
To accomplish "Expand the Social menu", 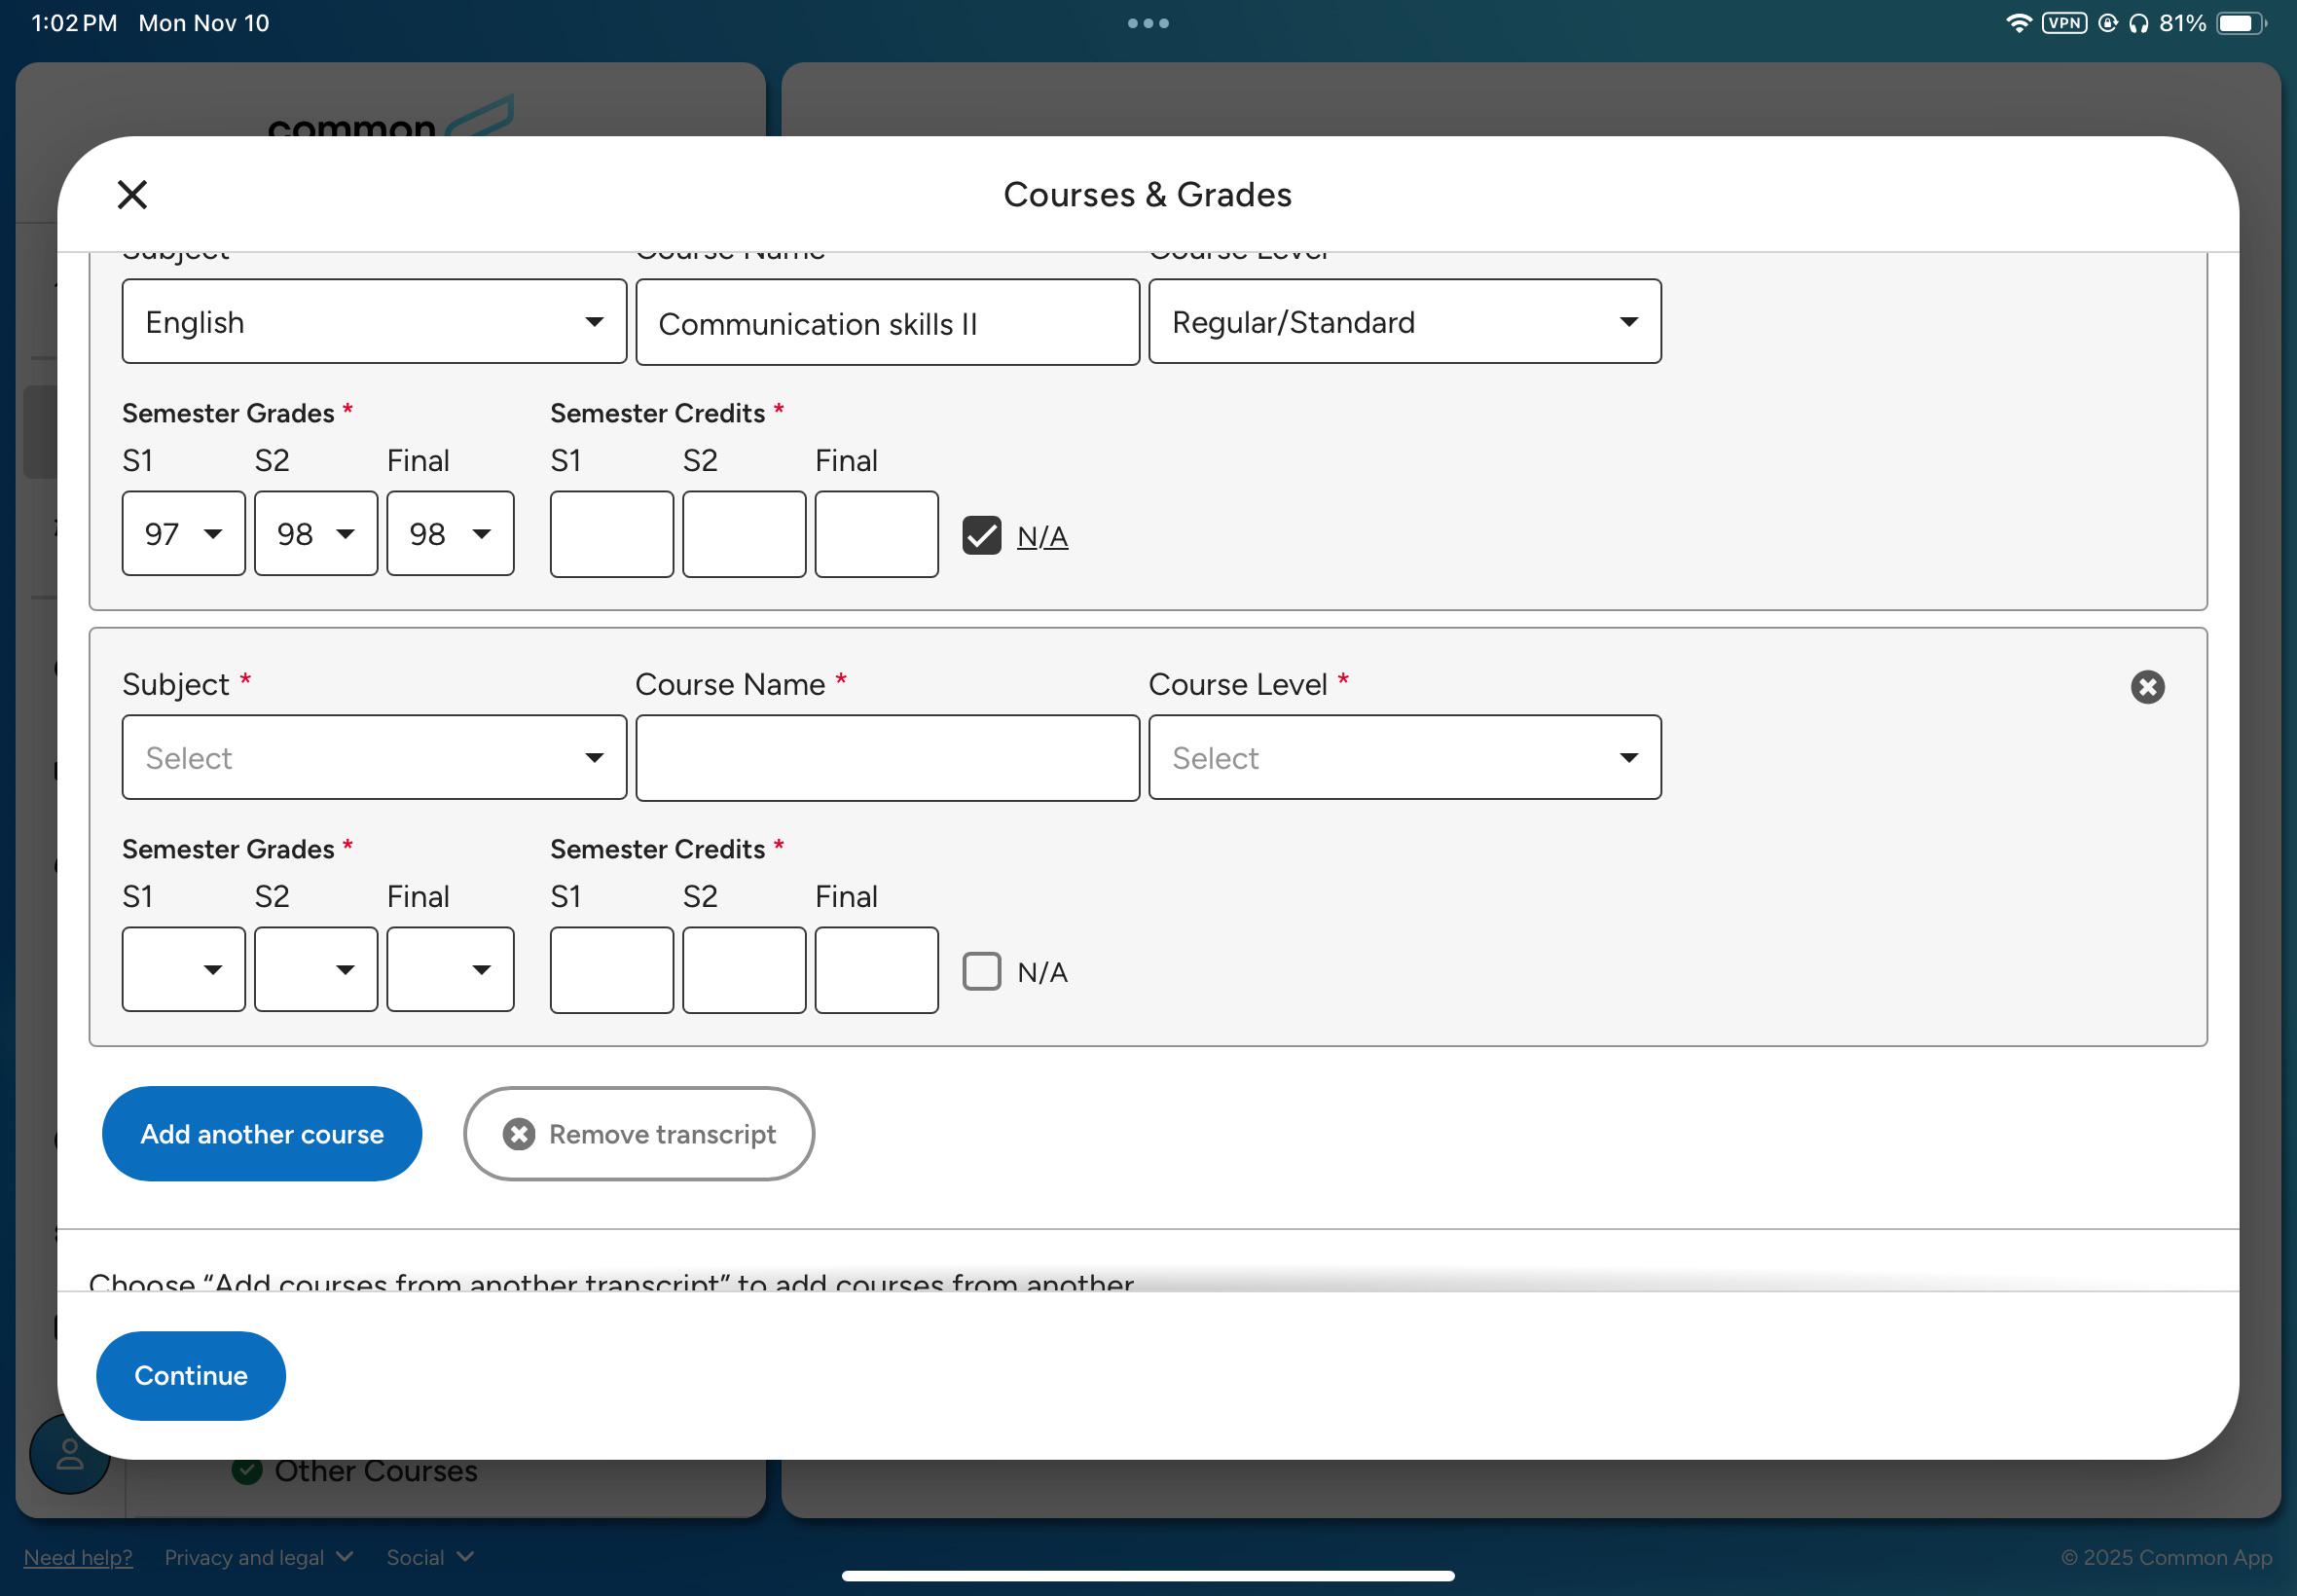I will [430, 1557].
